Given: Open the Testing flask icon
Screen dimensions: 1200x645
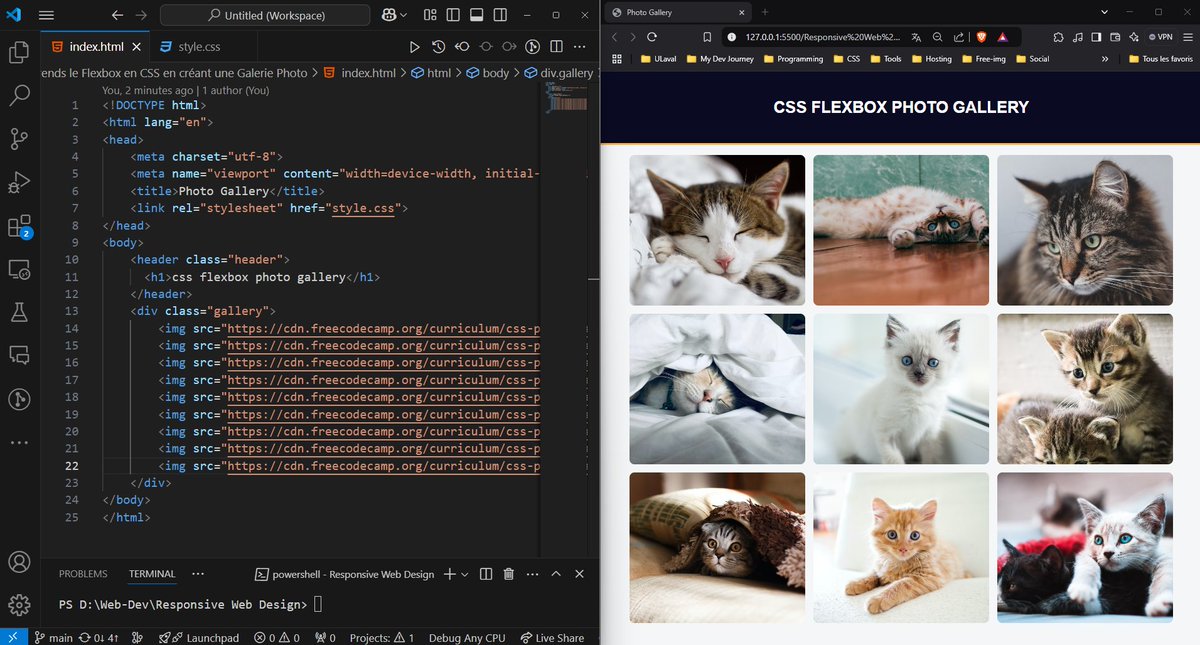Looking at the screenshot, I should [19, 313].
